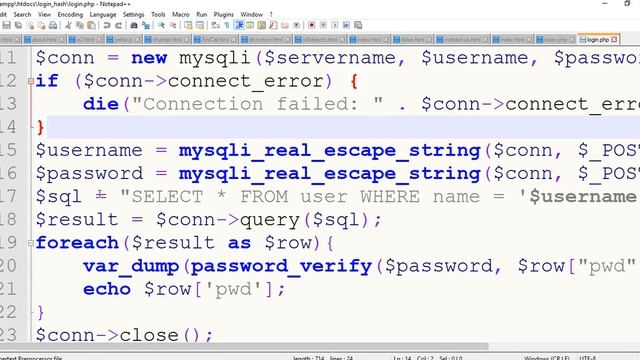Click 'echo' keyword in the code
640x360 pixels.
(107, 289)
